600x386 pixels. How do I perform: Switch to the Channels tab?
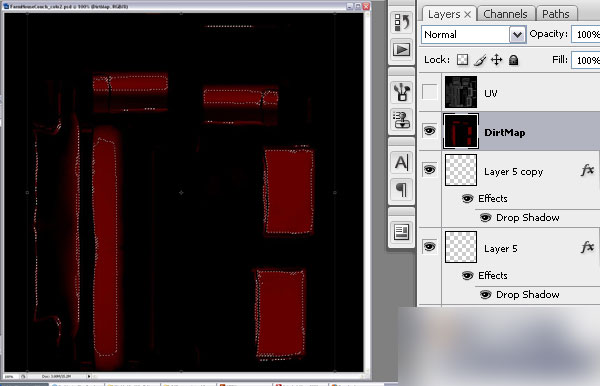click(x=505, y=14)
